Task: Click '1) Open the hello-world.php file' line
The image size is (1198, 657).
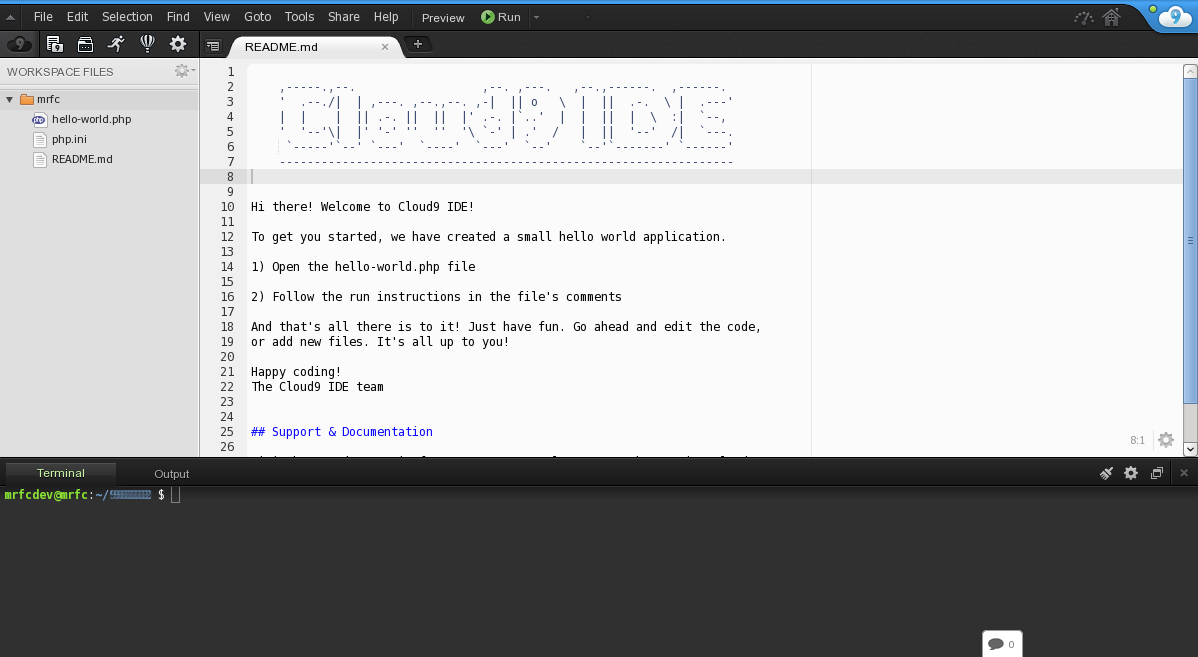Action: 363,267
